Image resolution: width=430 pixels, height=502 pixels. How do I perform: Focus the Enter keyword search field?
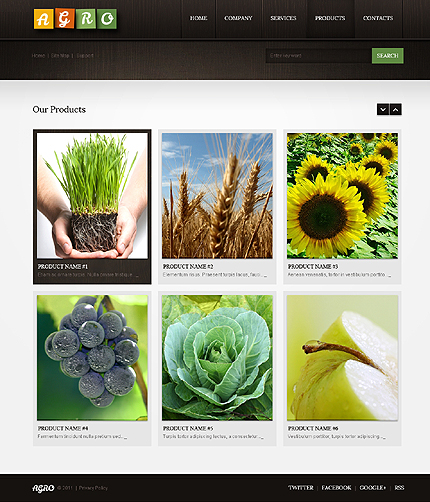coord(319,56)
